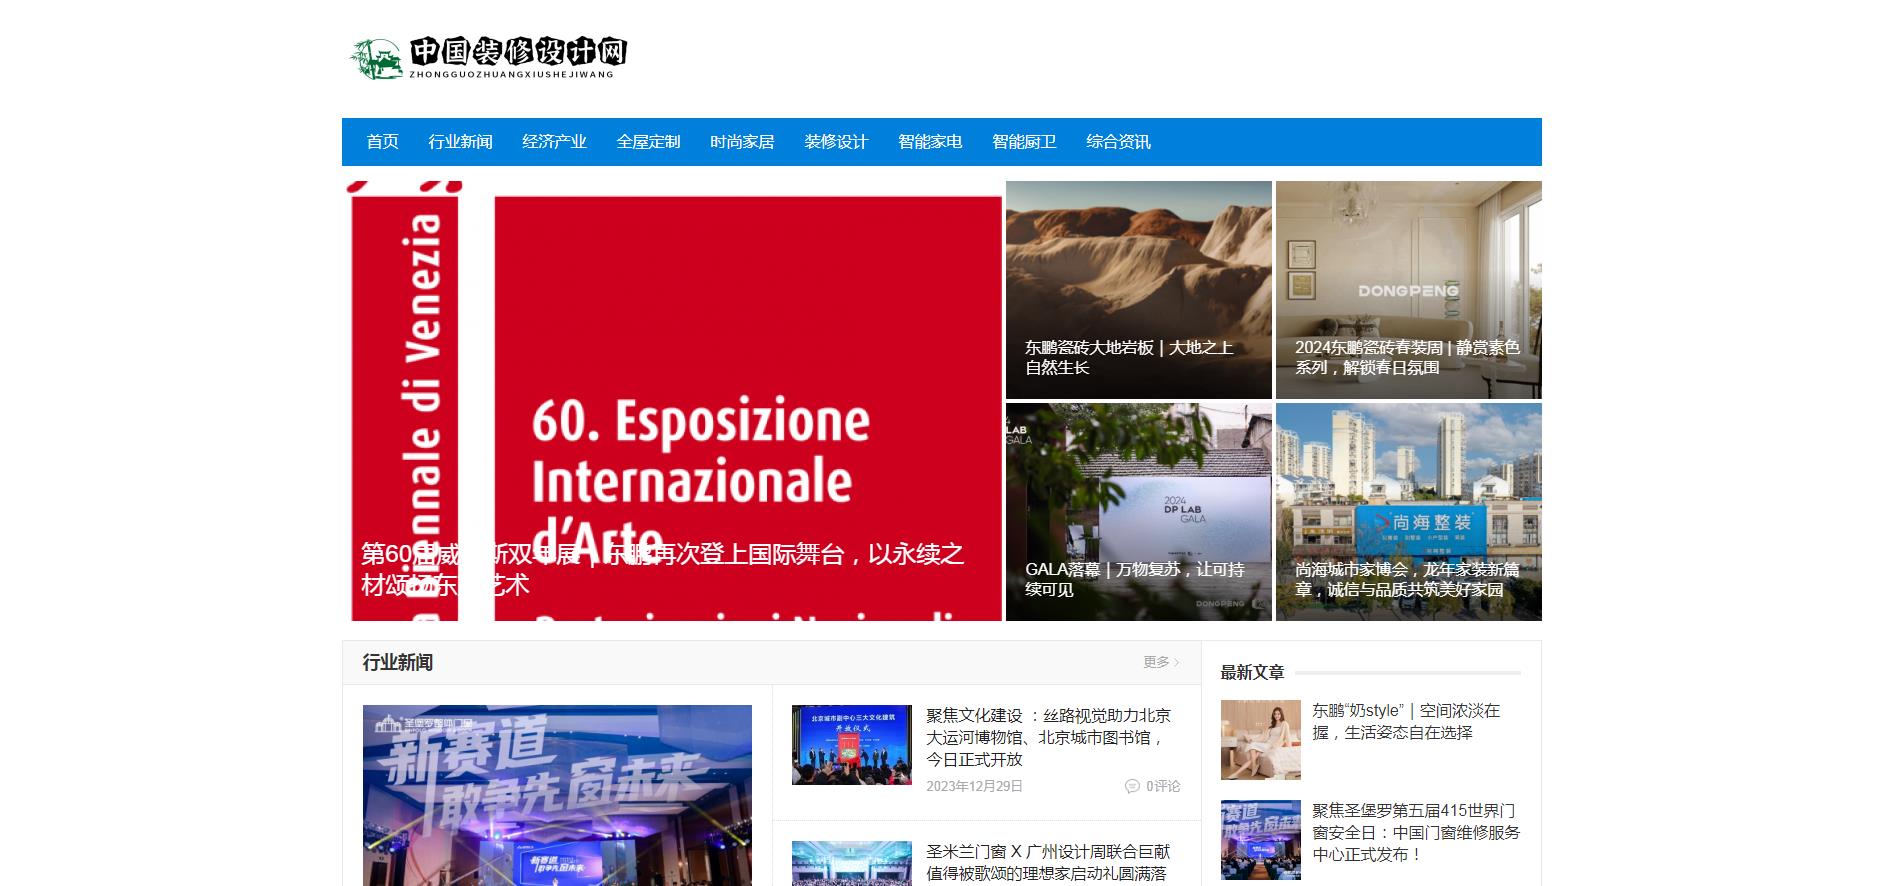Click the 行业新闻 section heading

pos(398,662)
